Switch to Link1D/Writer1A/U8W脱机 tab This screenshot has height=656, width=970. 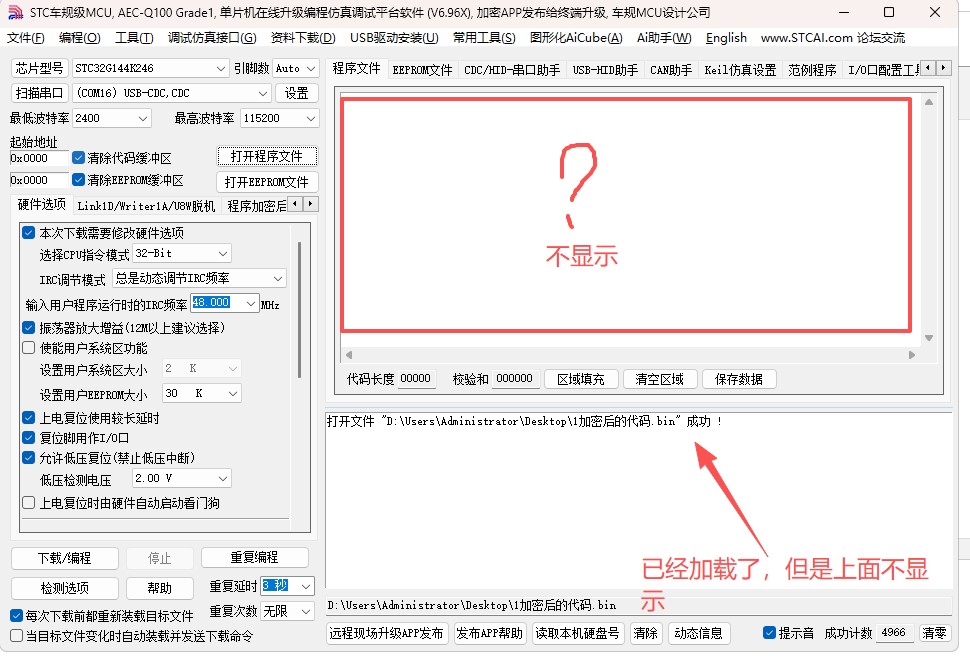click(146, 206)
